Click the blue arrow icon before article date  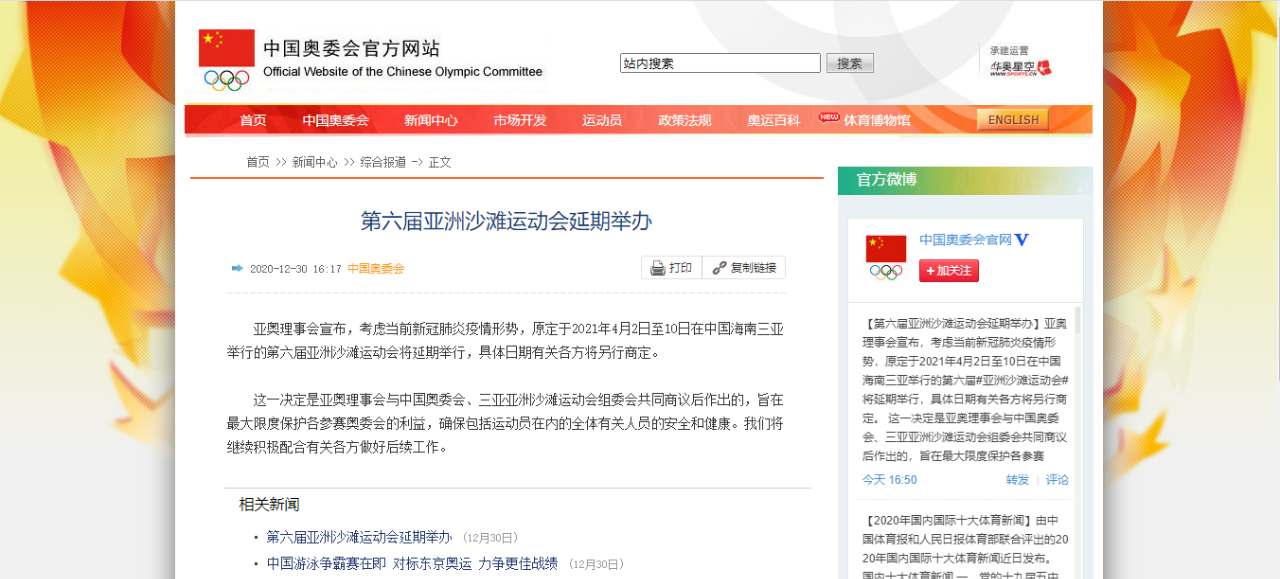pos(237,268)
